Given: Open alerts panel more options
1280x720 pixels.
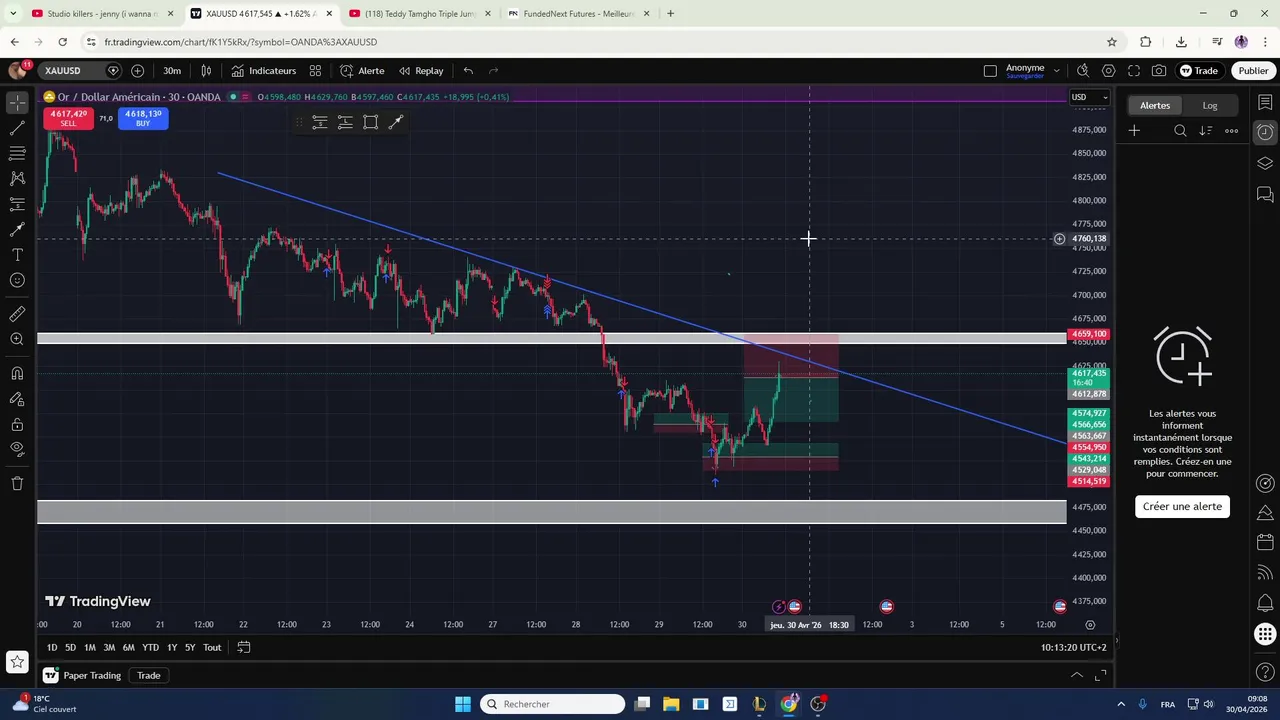Looking at the screenshot, I should click(x=1232, y=131).
